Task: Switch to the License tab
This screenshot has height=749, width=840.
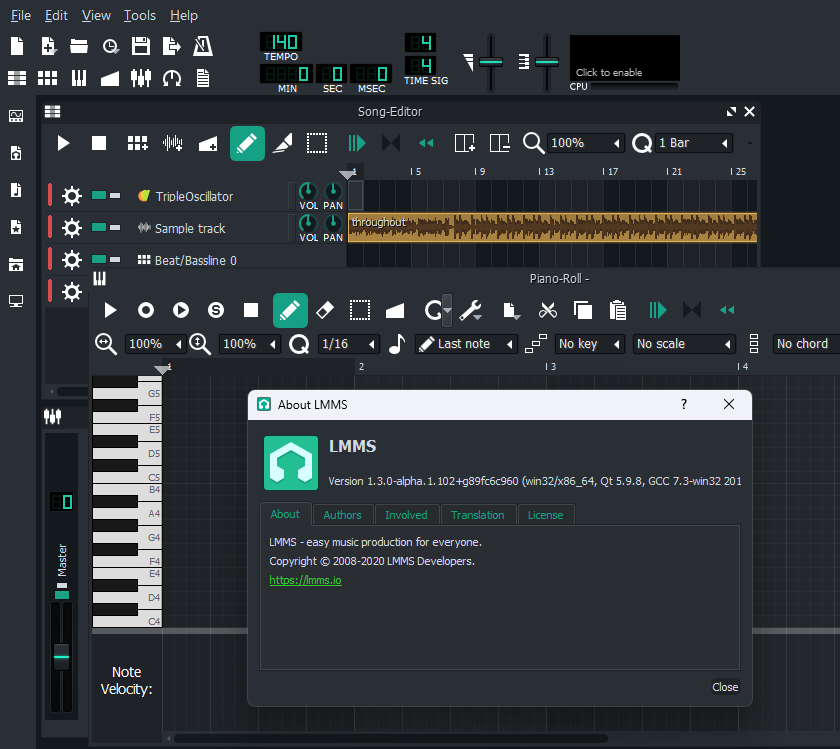Action: pos(545,515)
